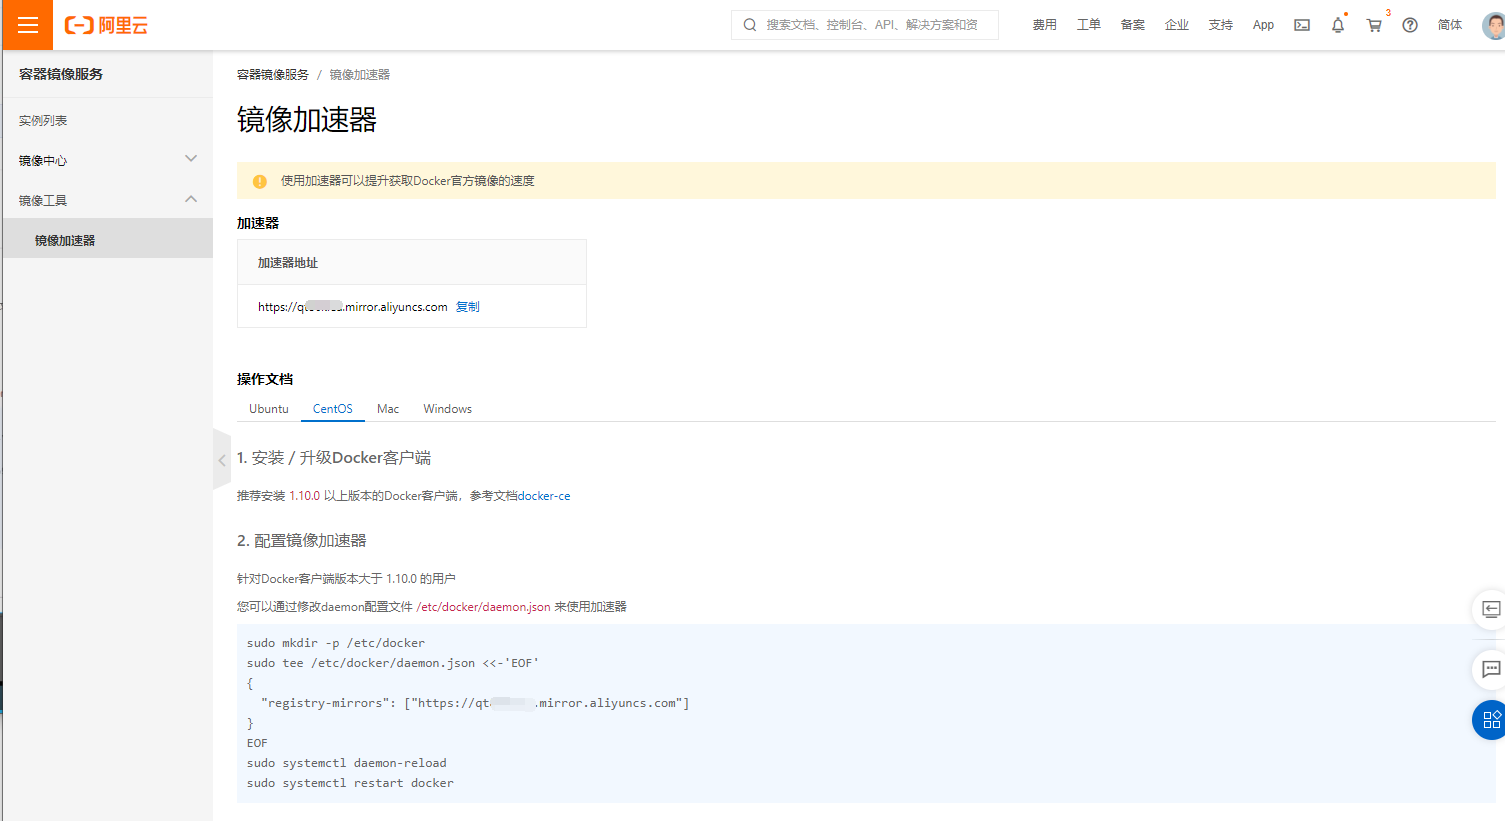The image size is (1505, 821).
Task: Click 镜像中心 sidebar item
Action: point(43,160)
